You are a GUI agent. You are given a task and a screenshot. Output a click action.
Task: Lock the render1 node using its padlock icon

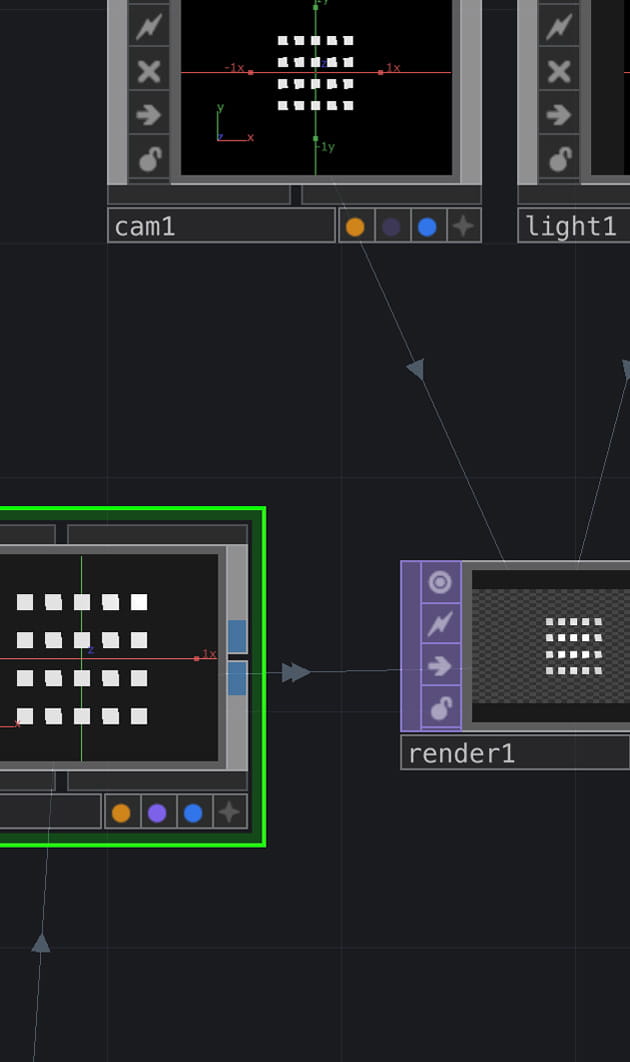click(440, 708)
